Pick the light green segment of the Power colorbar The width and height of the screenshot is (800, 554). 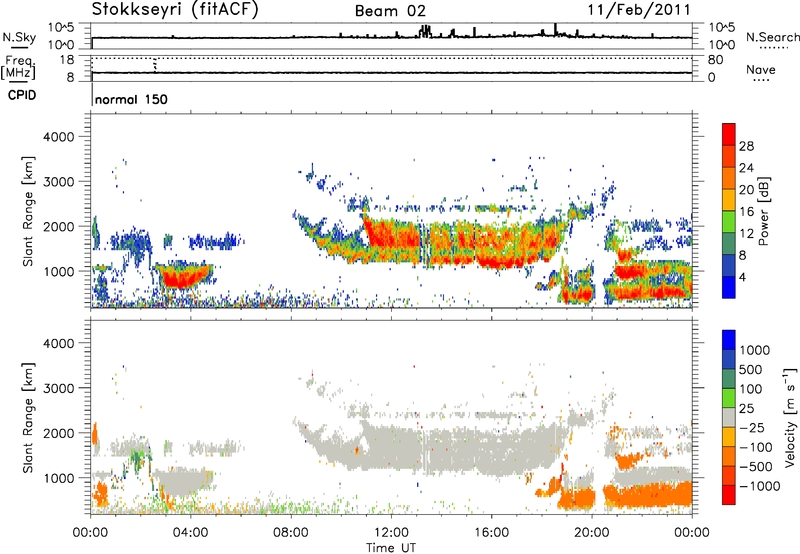pos(729,222)
